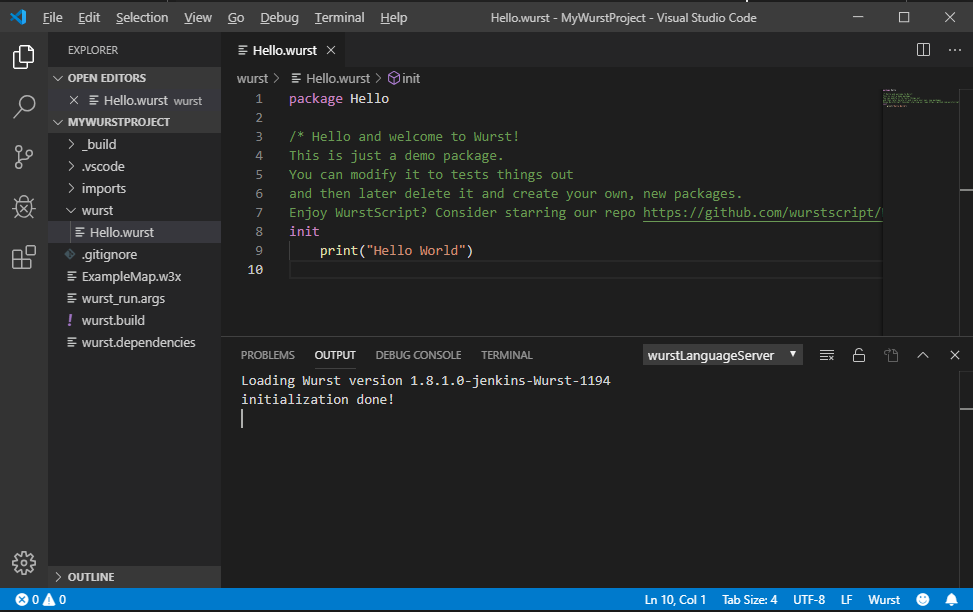Open Hello.wurst in the file tree
This screenshot has height=612, width=973.
pos(134,232)
